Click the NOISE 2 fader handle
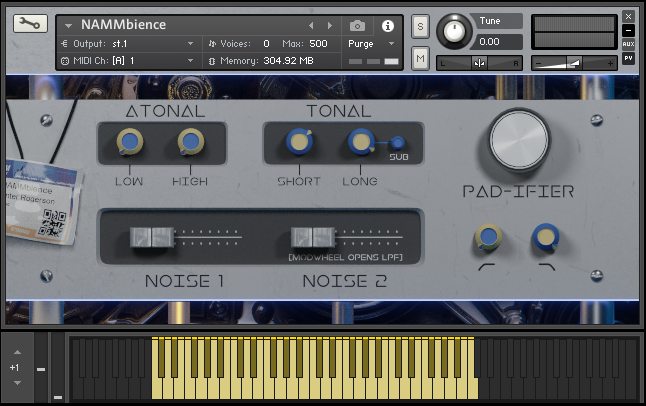646x406 pixels. (313, 237)
